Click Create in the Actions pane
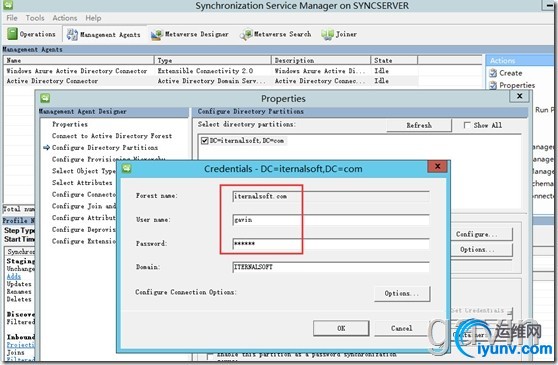The image size is (558, 365). 510,73
